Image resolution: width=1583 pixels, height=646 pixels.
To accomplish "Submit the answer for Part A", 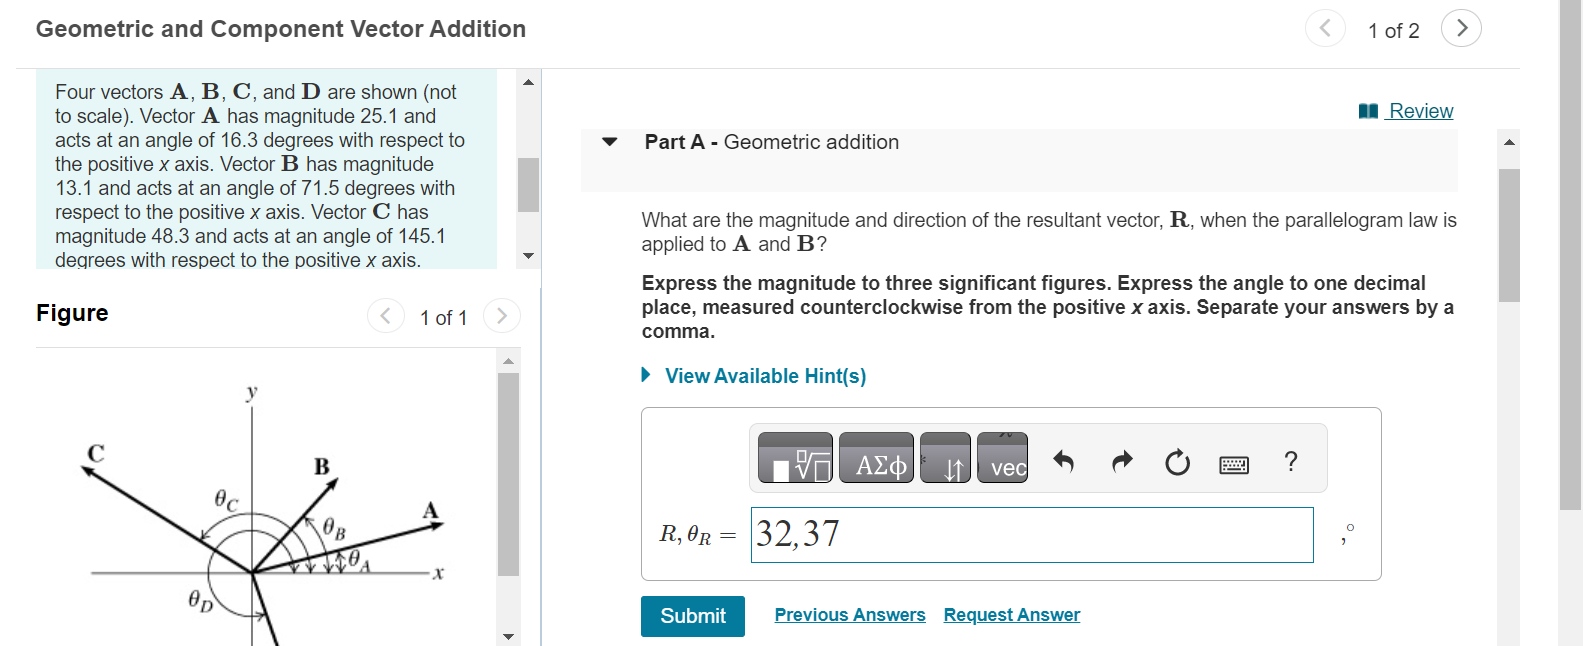I will (692, 616).
